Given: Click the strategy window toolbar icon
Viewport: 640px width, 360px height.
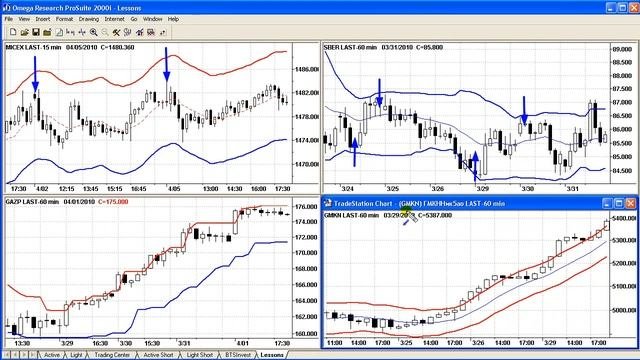Looking at the screenshot, I should [151, 32].
